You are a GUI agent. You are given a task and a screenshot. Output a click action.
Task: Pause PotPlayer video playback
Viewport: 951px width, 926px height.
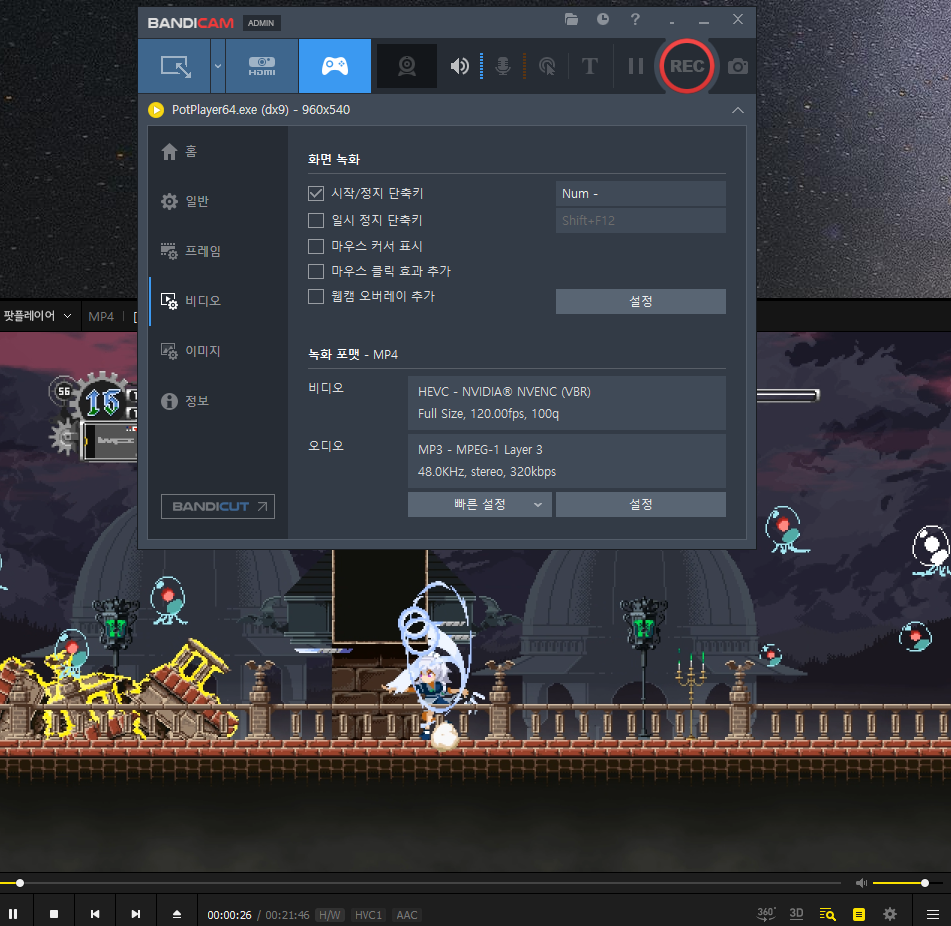[x=13, y=913]
